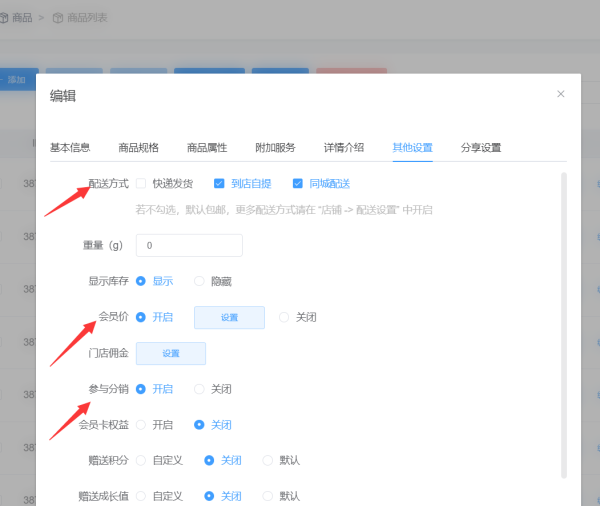
Task: Select 关闭 for 参与分销
Action: click(200, 389)
